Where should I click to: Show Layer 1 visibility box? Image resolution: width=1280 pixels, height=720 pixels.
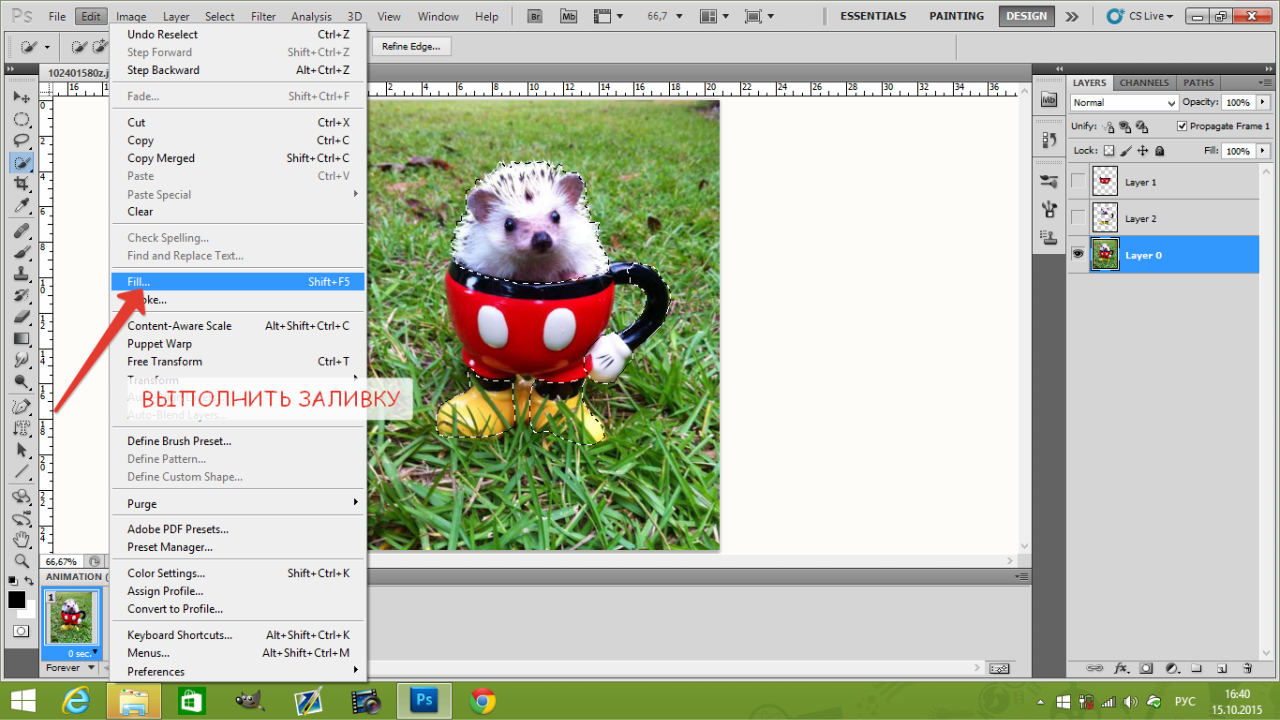point(1078,182)
